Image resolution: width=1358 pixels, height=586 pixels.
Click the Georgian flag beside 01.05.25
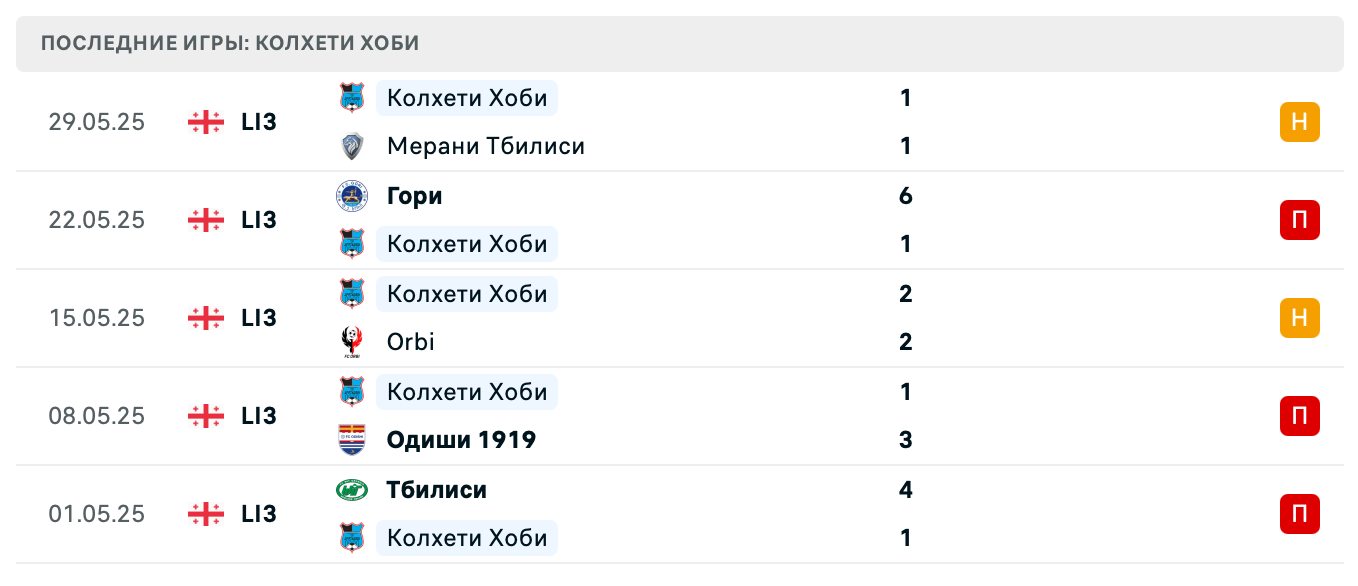(x=204, y=513)
